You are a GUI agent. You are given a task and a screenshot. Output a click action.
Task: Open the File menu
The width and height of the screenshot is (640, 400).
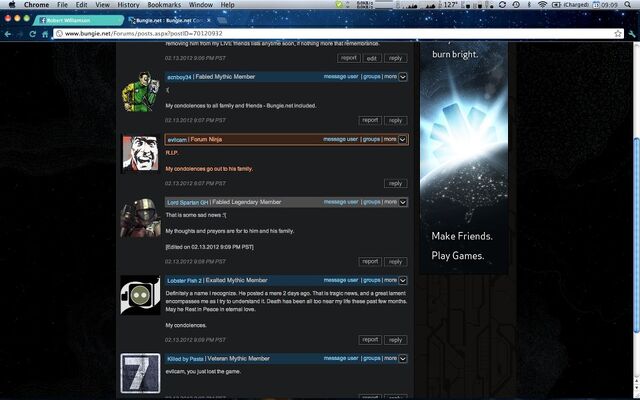click(62, 4)
